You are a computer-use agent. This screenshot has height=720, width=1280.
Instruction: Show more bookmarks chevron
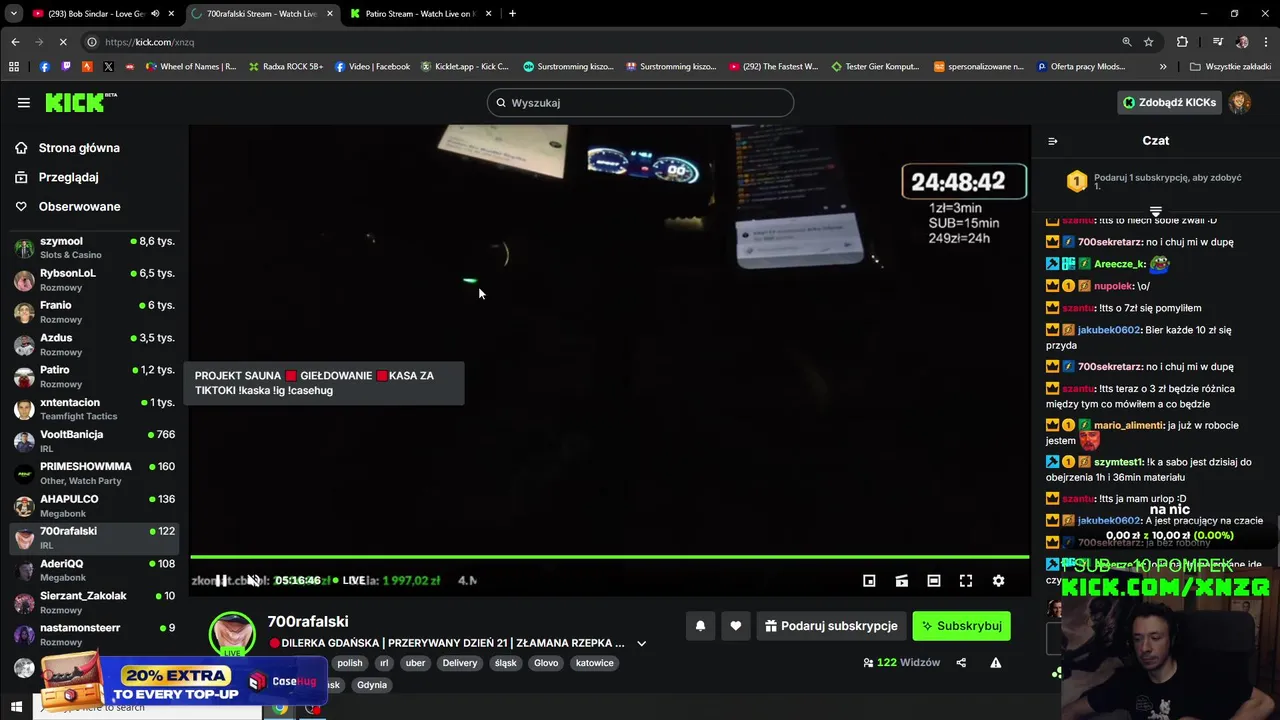coord(1163,67)
